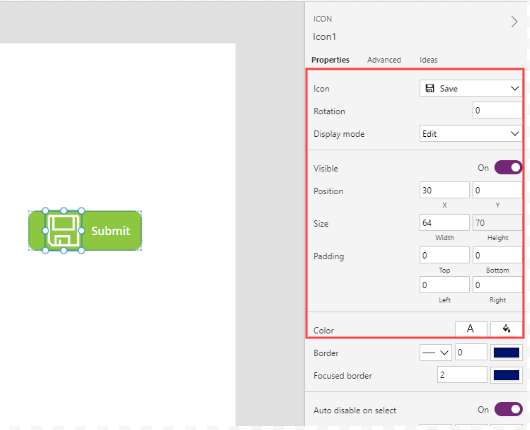The height and width of the screenshot is (430, 530).
Task: Click the Focused border color swatch
Action: [x=506, y=375]
